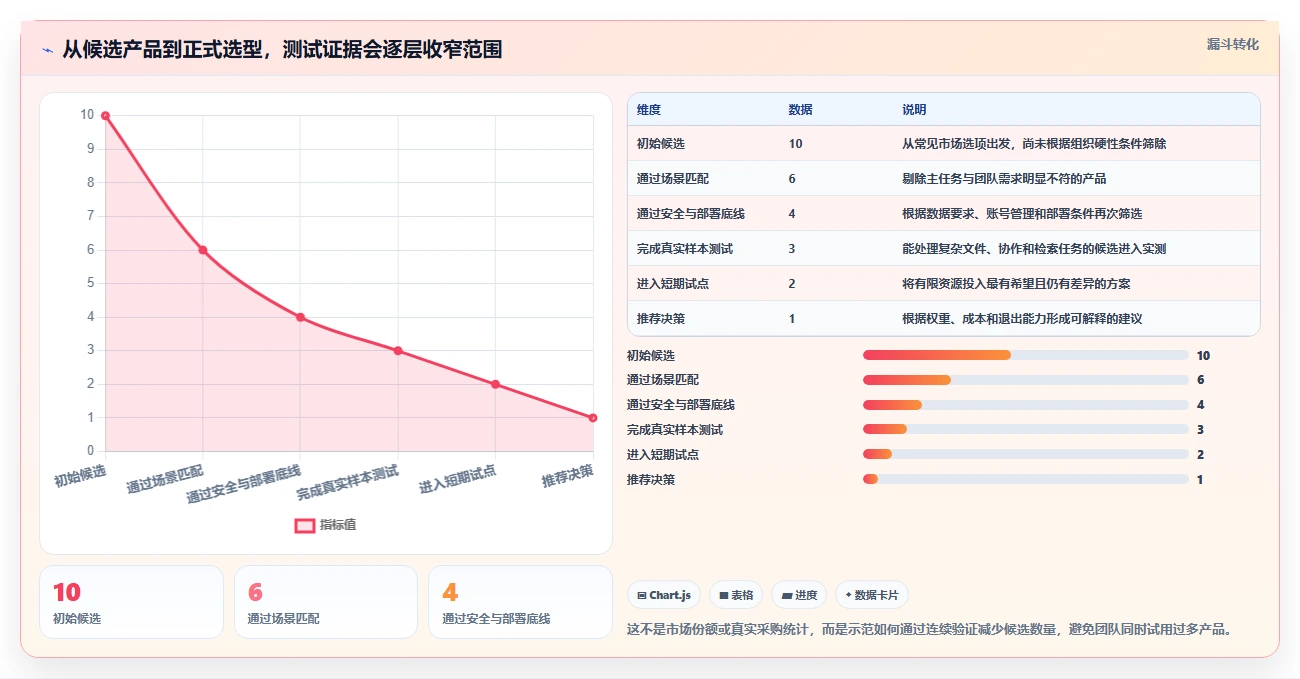Toggle the 指标值 legend swatch
This screenshot has width=1300, height=679.
[x=305, y=525]
